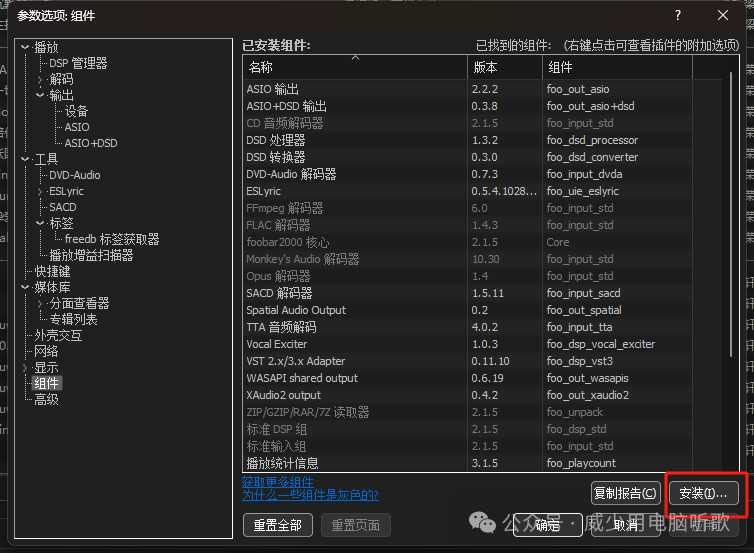Select 快捷键 in the sidebar tree
754x553 pixels.
point(52,271)
